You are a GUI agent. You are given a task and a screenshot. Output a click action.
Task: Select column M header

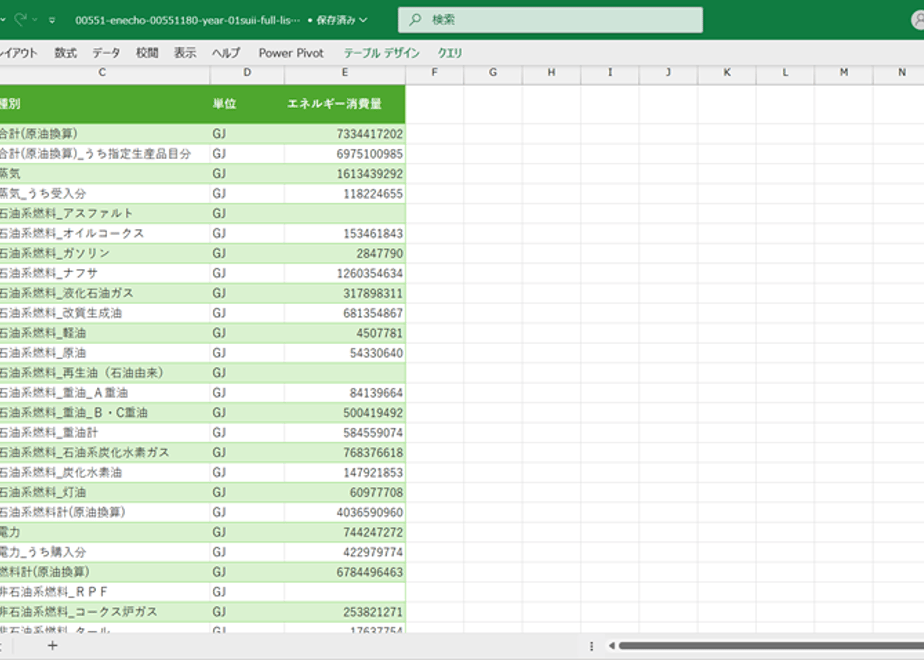point(844,72)
